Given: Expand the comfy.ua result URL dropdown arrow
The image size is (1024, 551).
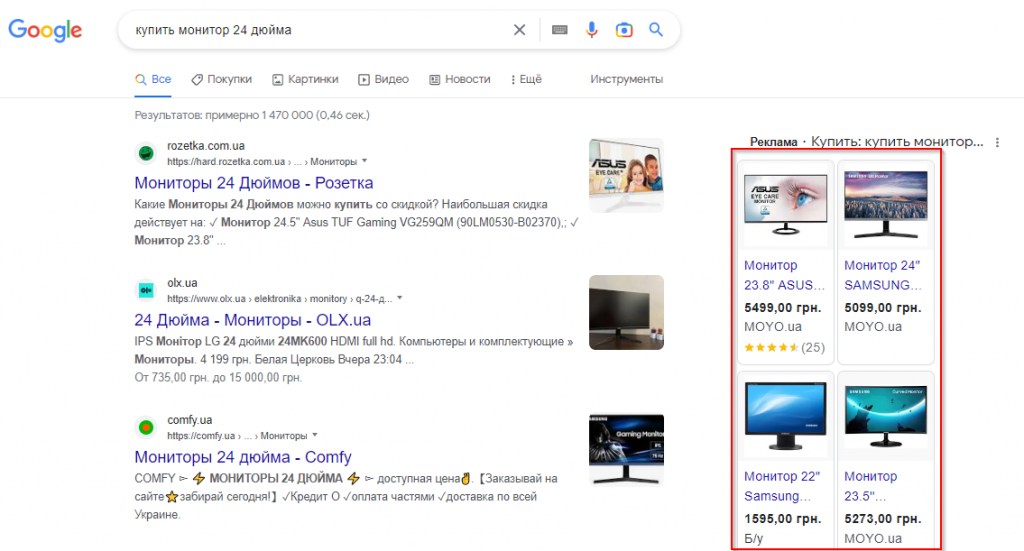Looking at the screenshot, I should point(315,435).
